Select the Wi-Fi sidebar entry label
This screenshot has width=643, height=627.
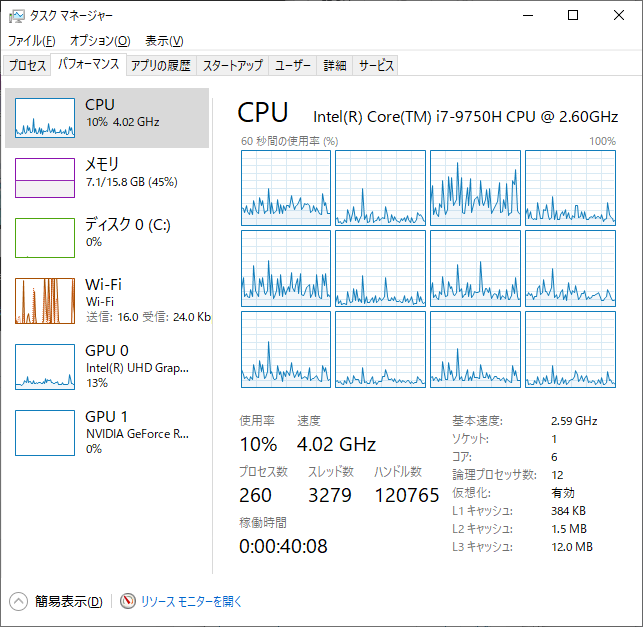point(103,285)
